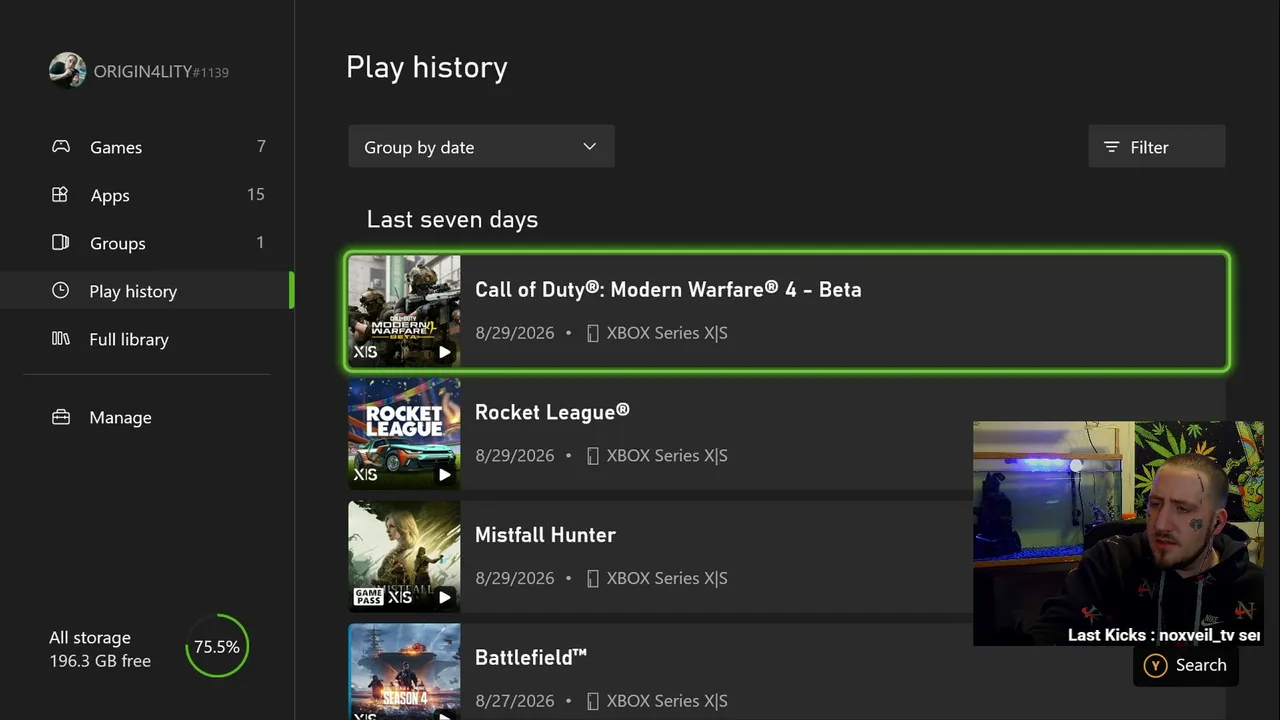Select Play history in the sidebar

[x=147, y=291]
